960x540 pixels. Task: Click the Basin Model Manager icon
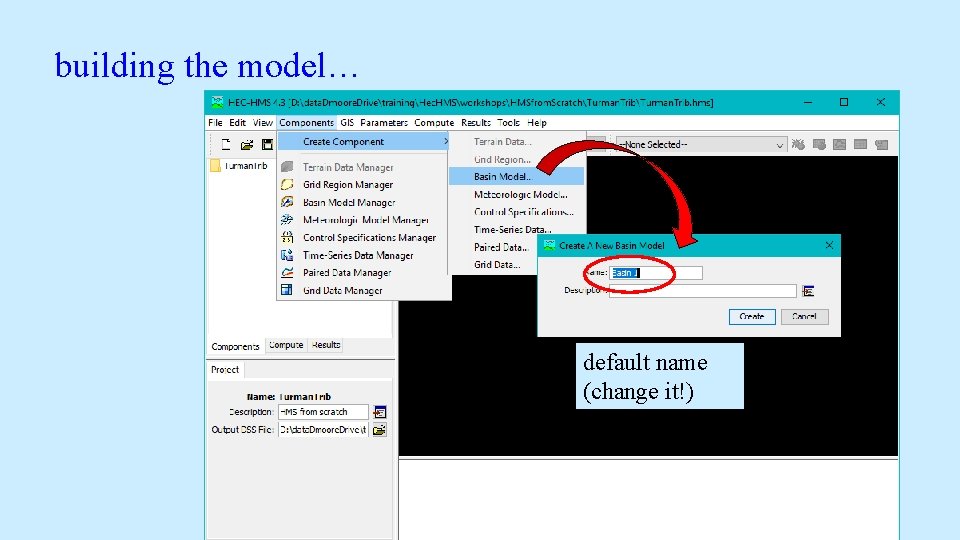click(x=287, y=202)
